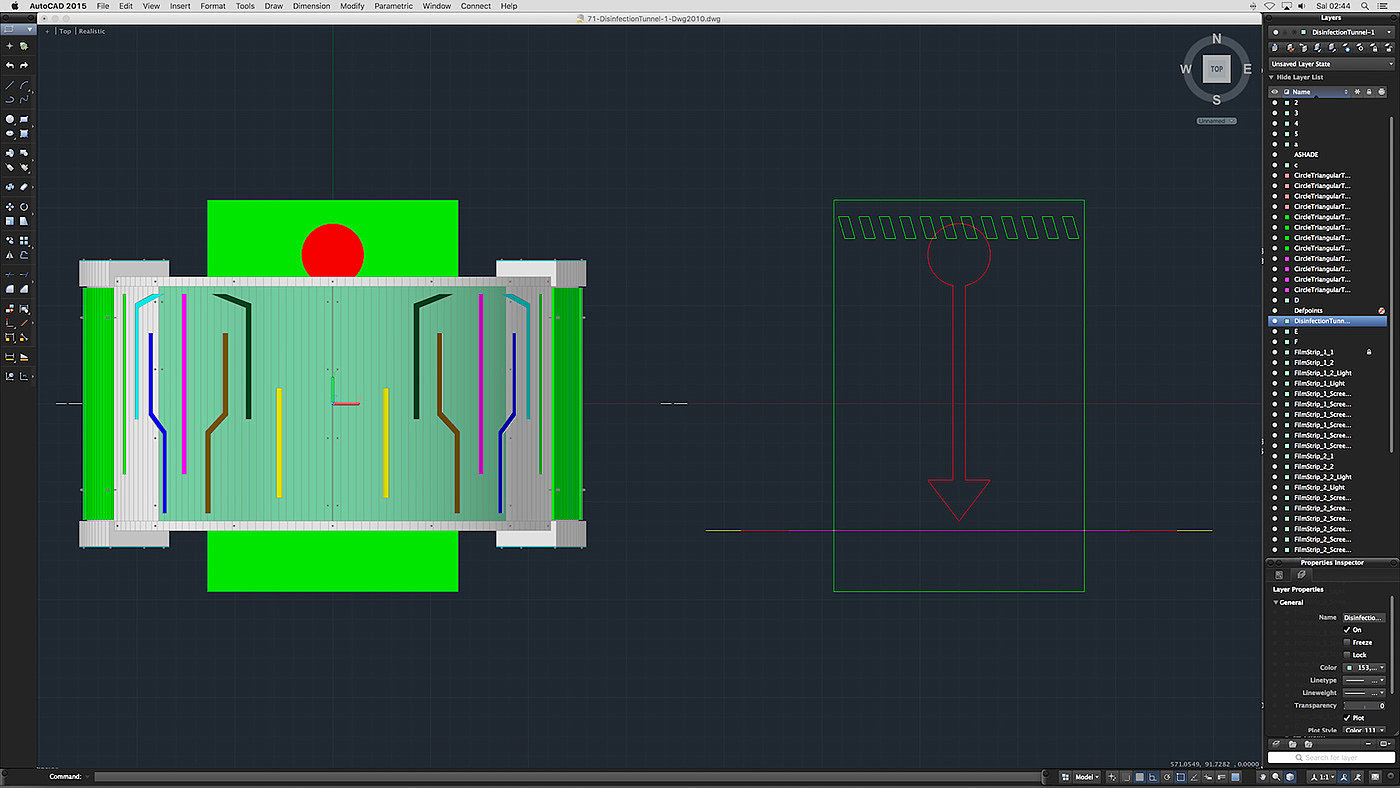Enable the Lock checkbox in Layer Properties
Viewport: 1400px width, 788px height.
click(x=1347, y=655)
